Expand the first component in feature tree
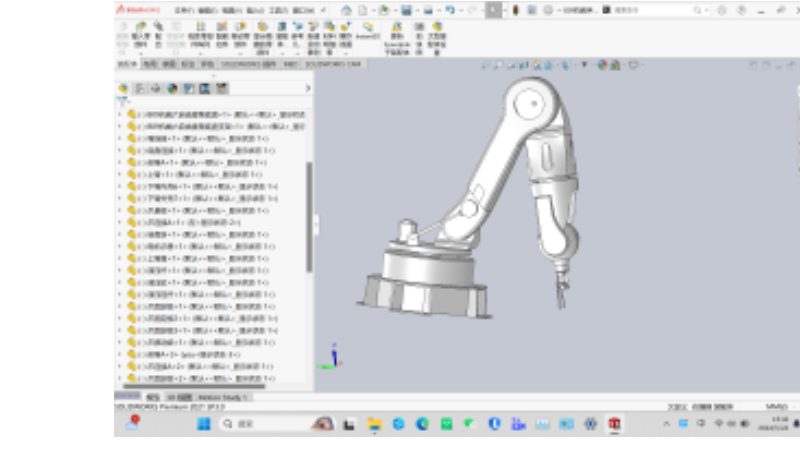 coord(119,114)
